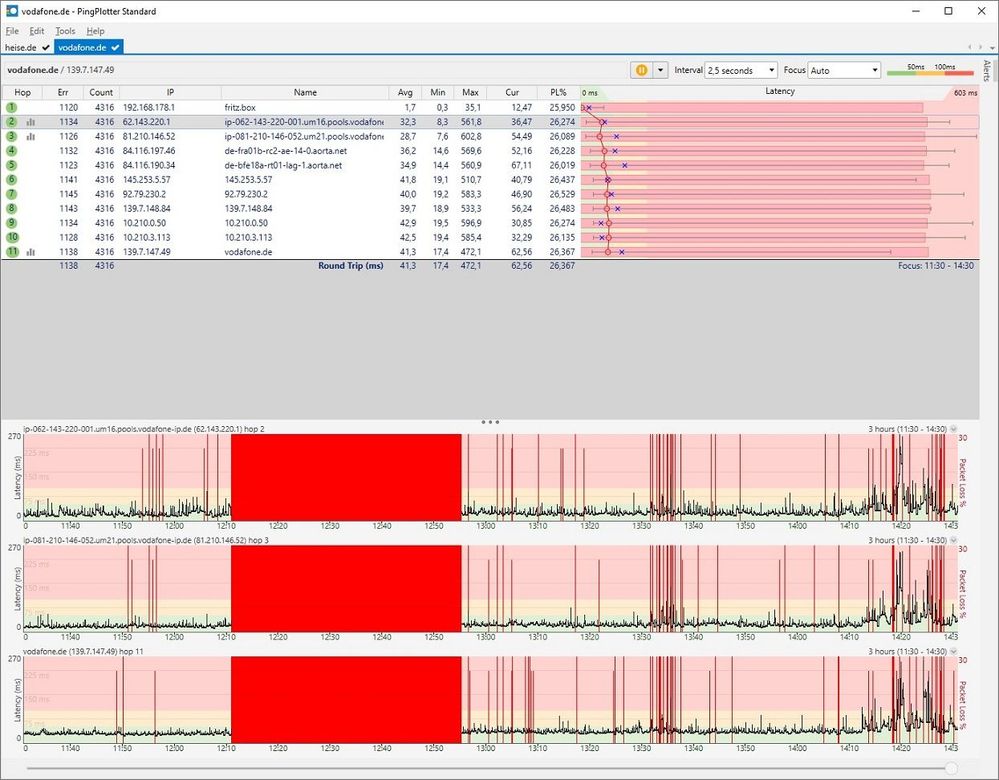The image size is (999, 780).
Task: Select the IP cell 81.210.146.52
Action: 149,136
